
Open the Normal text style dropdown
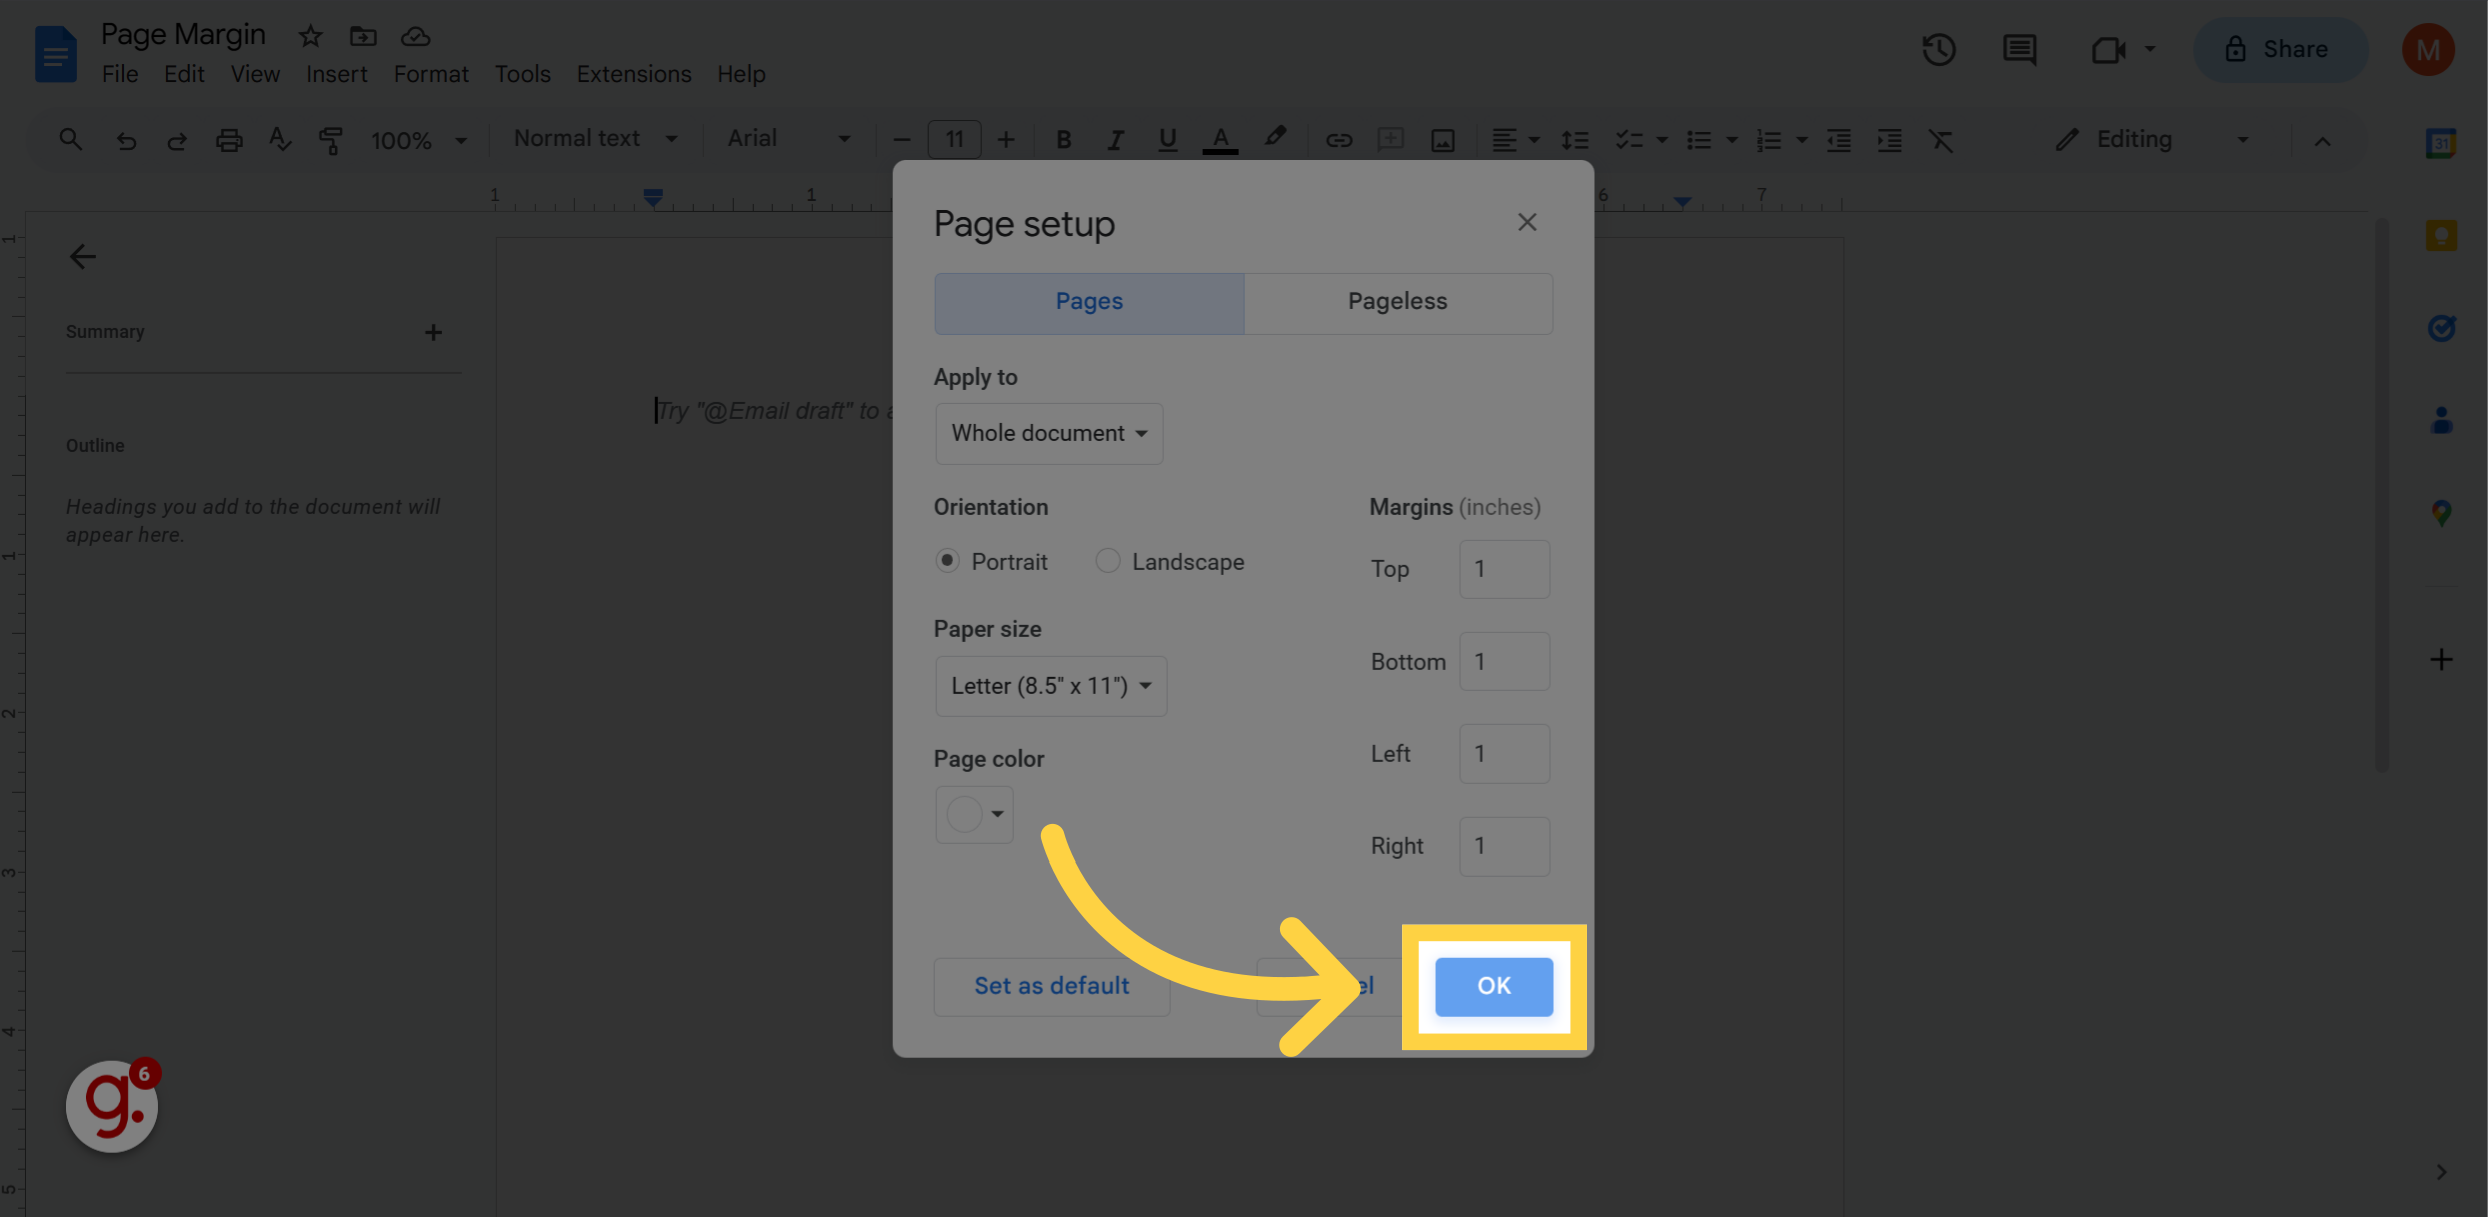(596, 139)
